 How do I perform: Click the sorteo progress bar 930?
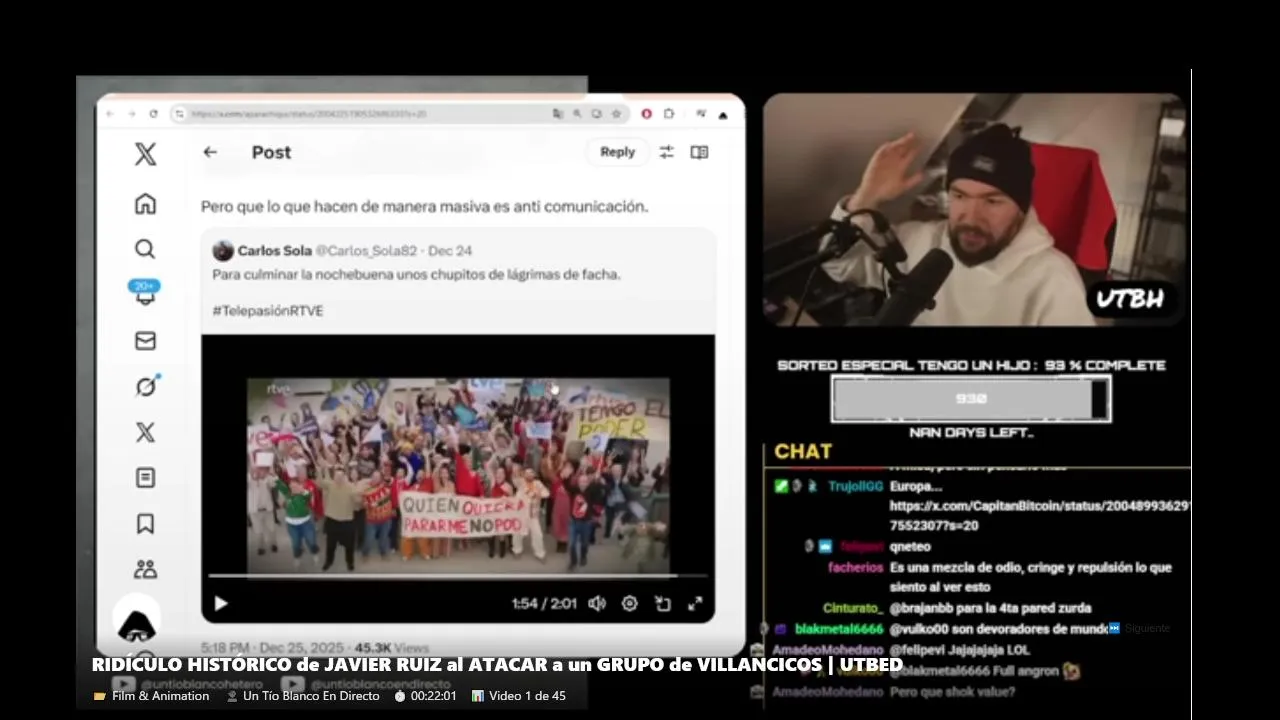(971, 399)
